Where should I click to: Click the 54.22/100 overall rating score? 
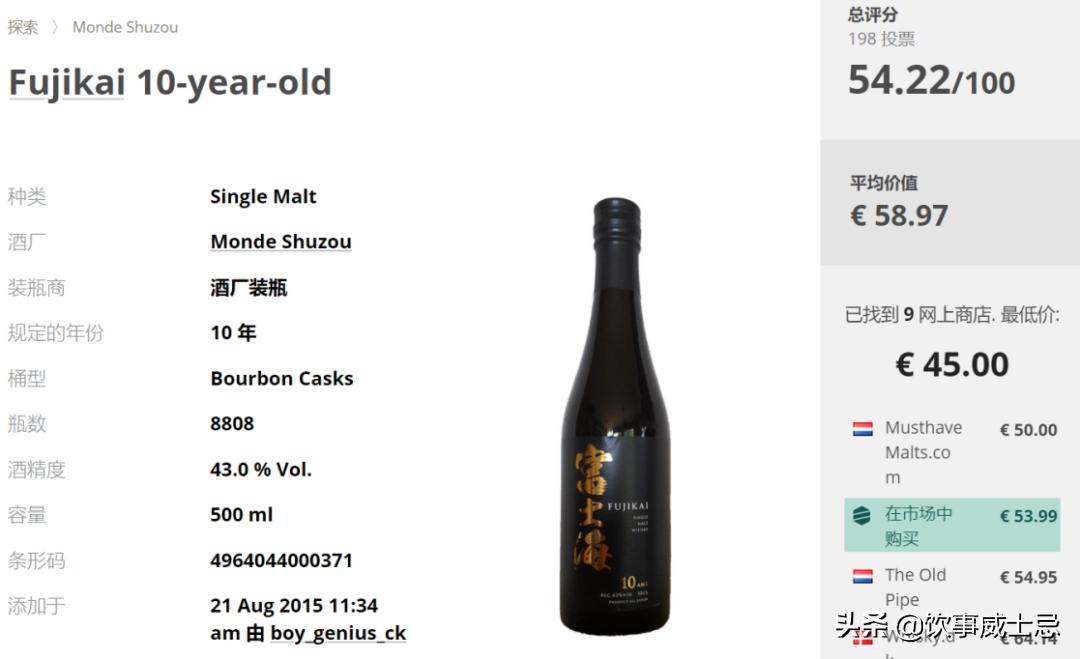931,80
